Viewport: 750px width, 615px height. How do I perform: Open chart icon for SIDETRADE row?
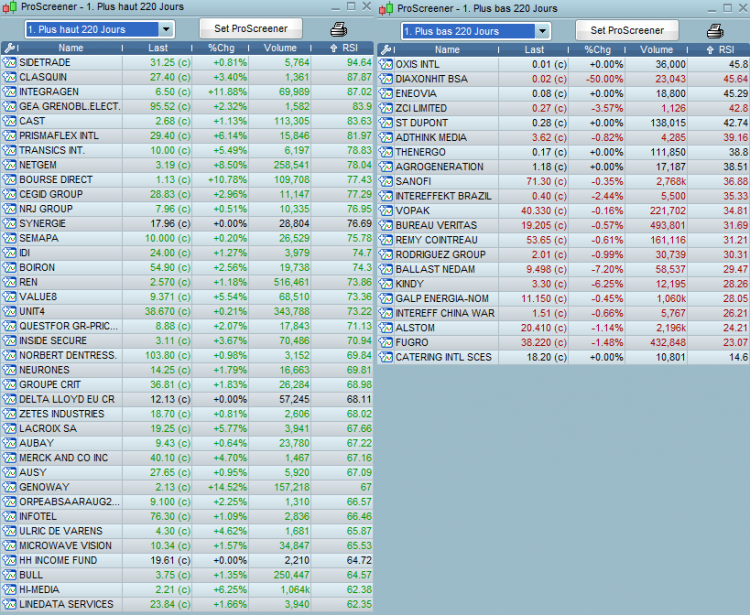pyautogui.click(x=9, y=63)
